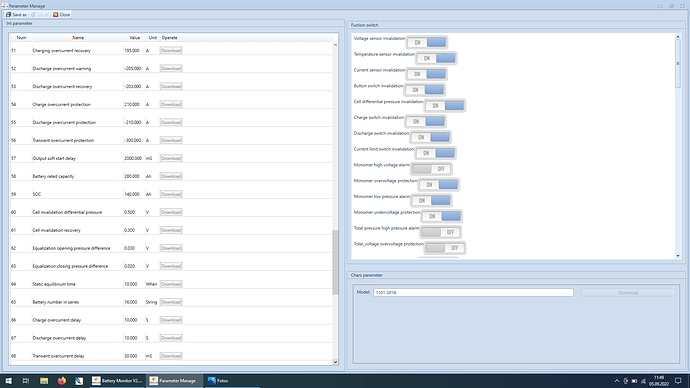Click the Model input field

pos(473,293)
